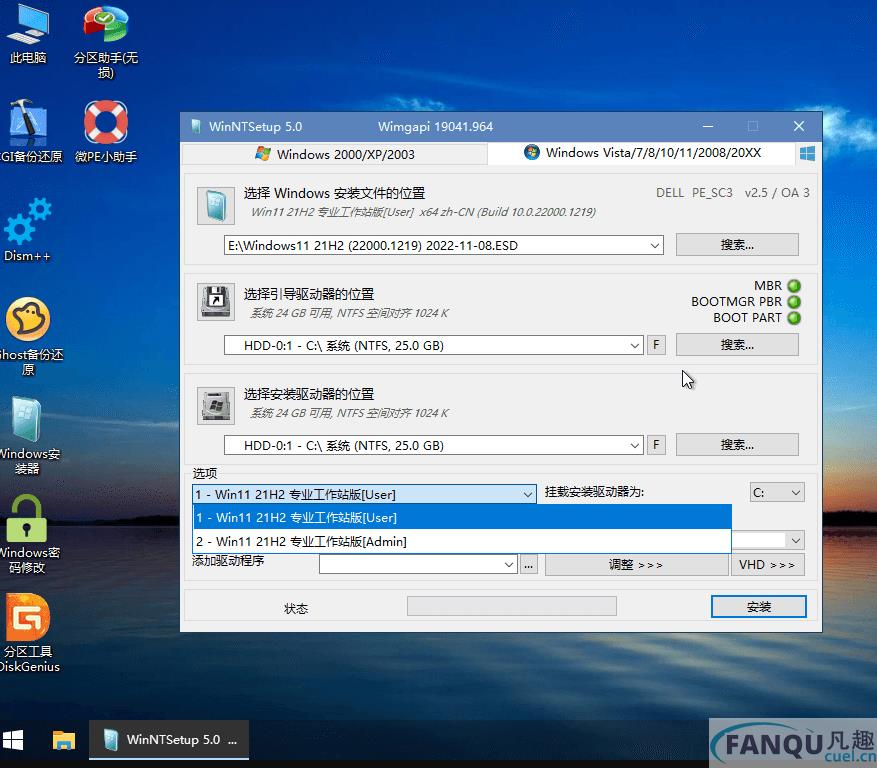Open the Windows安装器 desktop icon
877x768 pixels.
pyautogui.click(x=28, y=436)
